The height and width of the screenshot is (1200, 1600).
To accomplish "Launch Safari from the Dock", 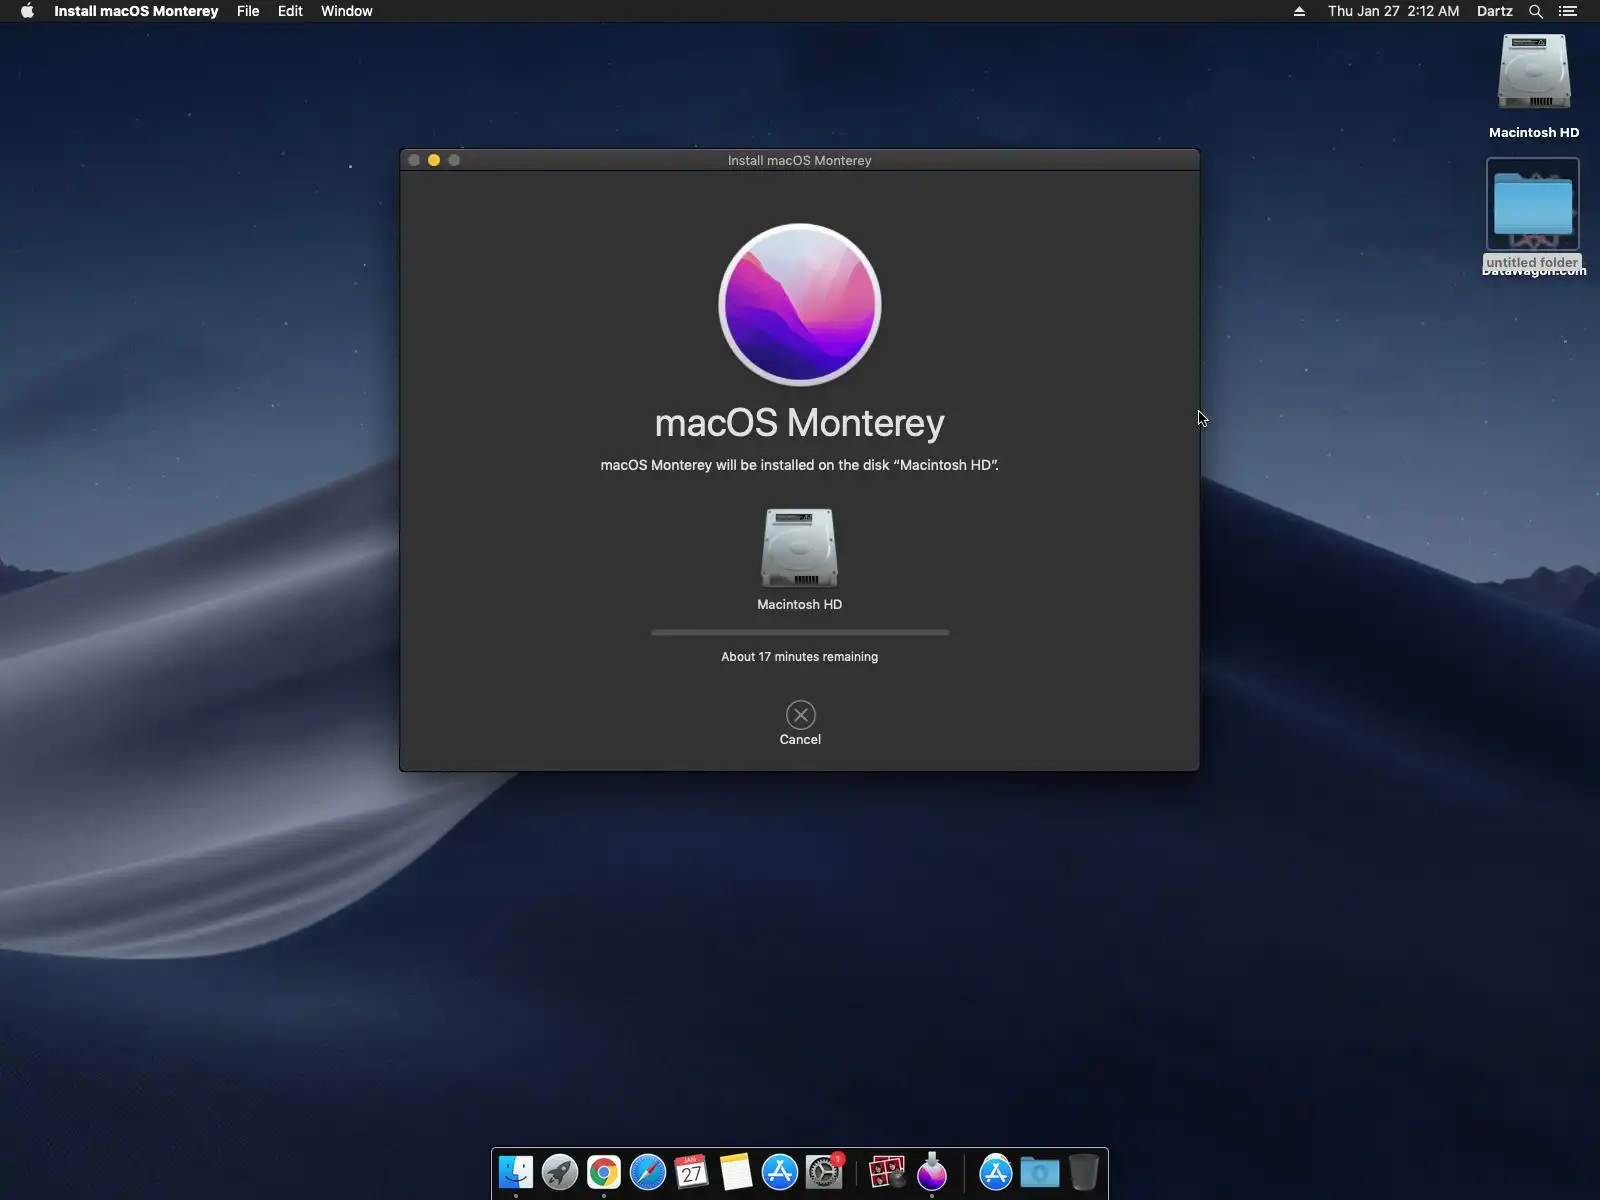I will [648, 1172].
